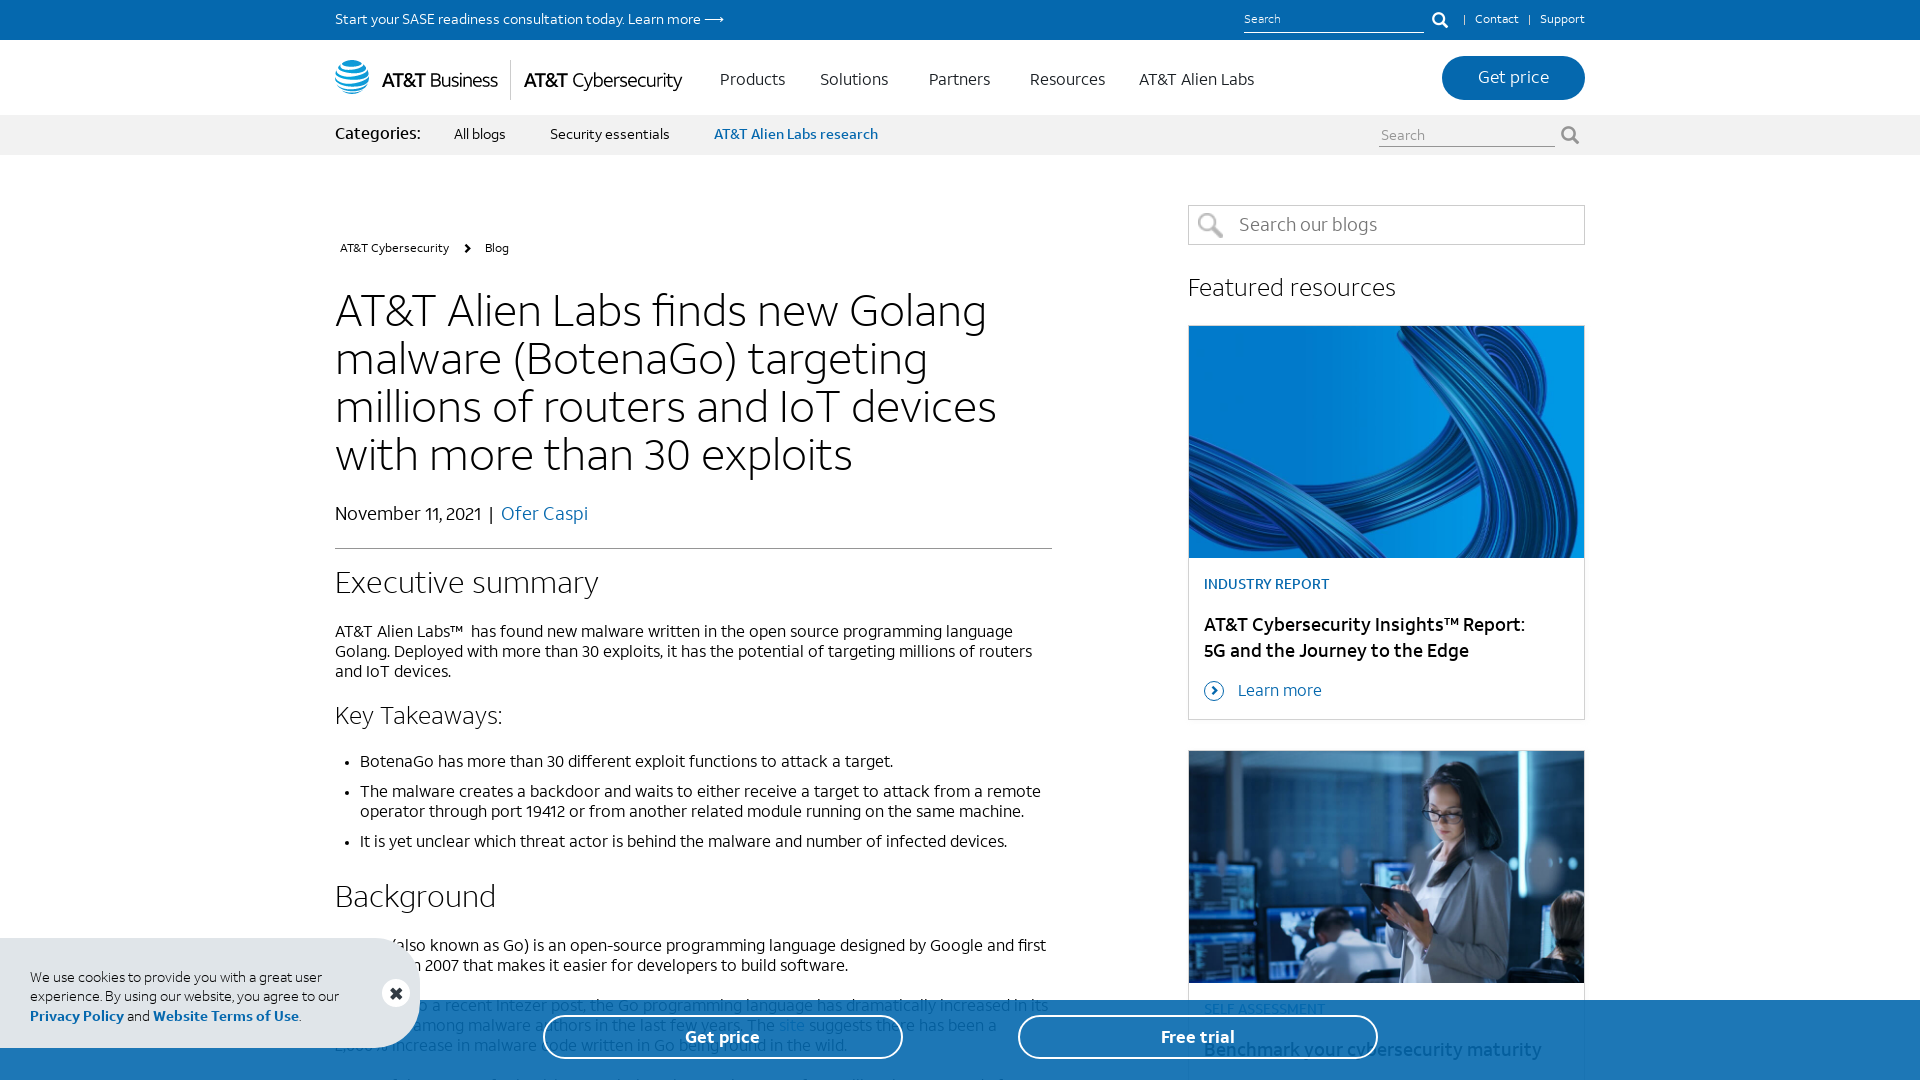Select the All blogs category

point(480,134)
